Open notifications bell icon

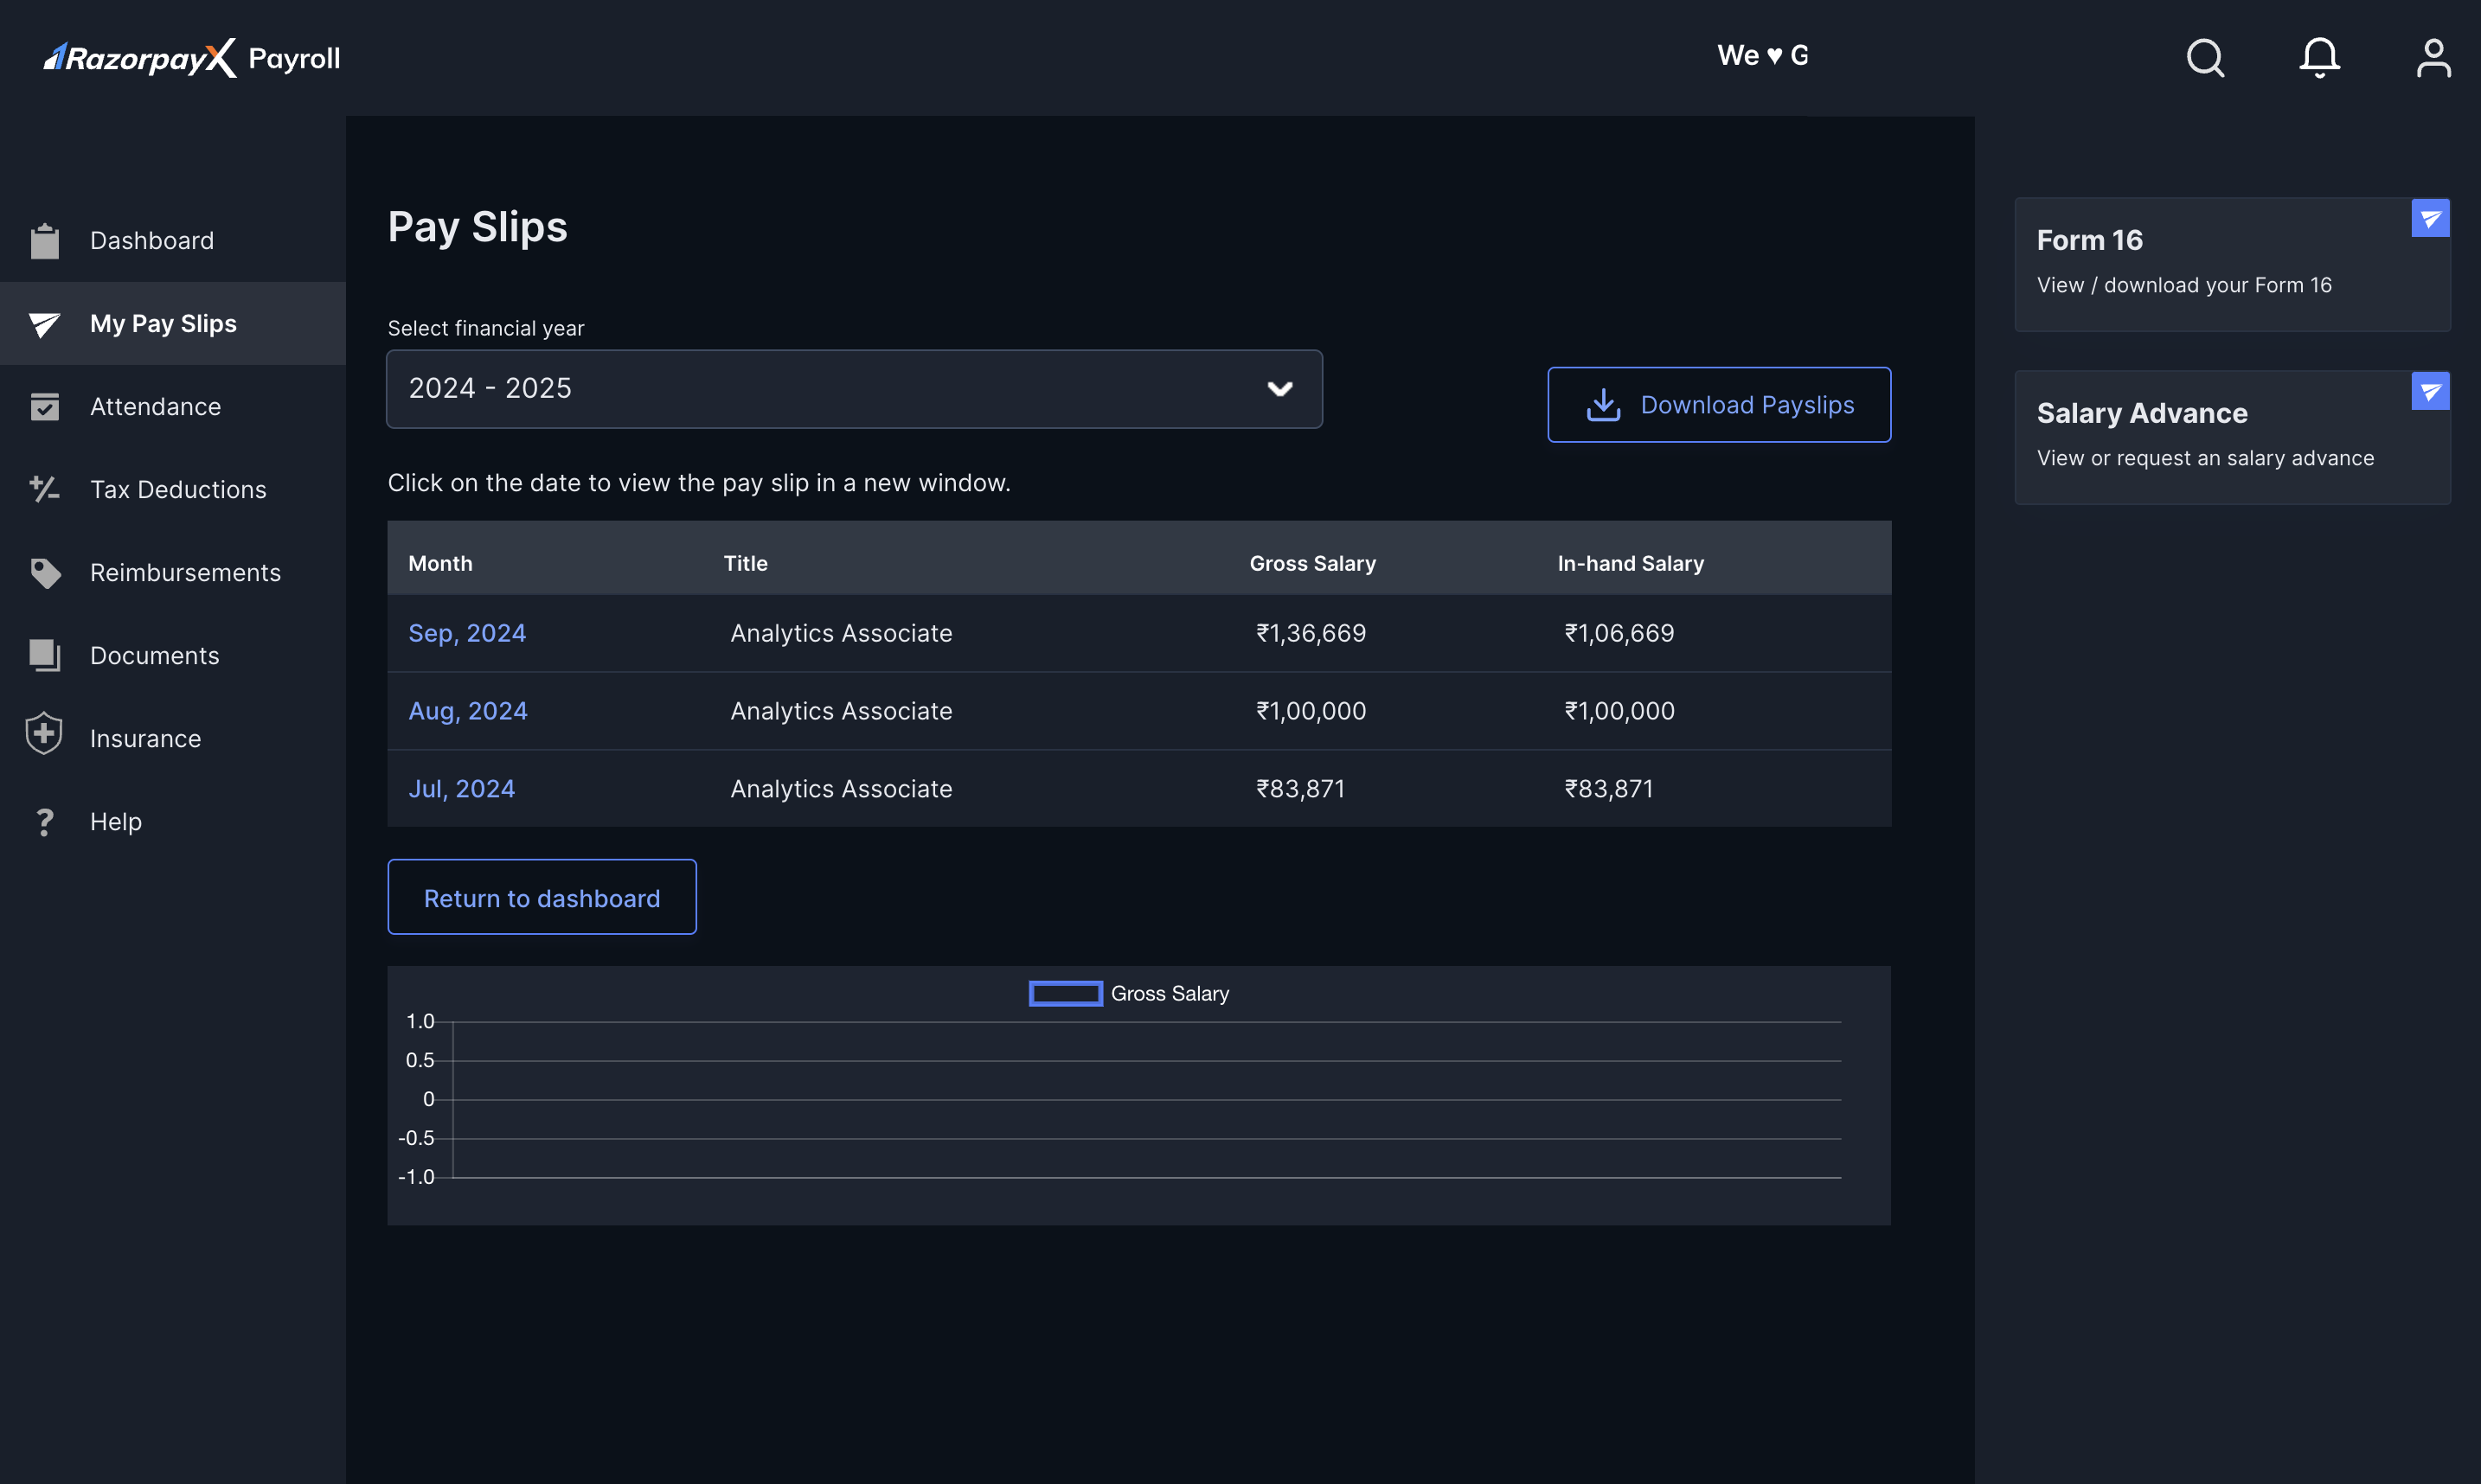click(x=2319, y=58)
